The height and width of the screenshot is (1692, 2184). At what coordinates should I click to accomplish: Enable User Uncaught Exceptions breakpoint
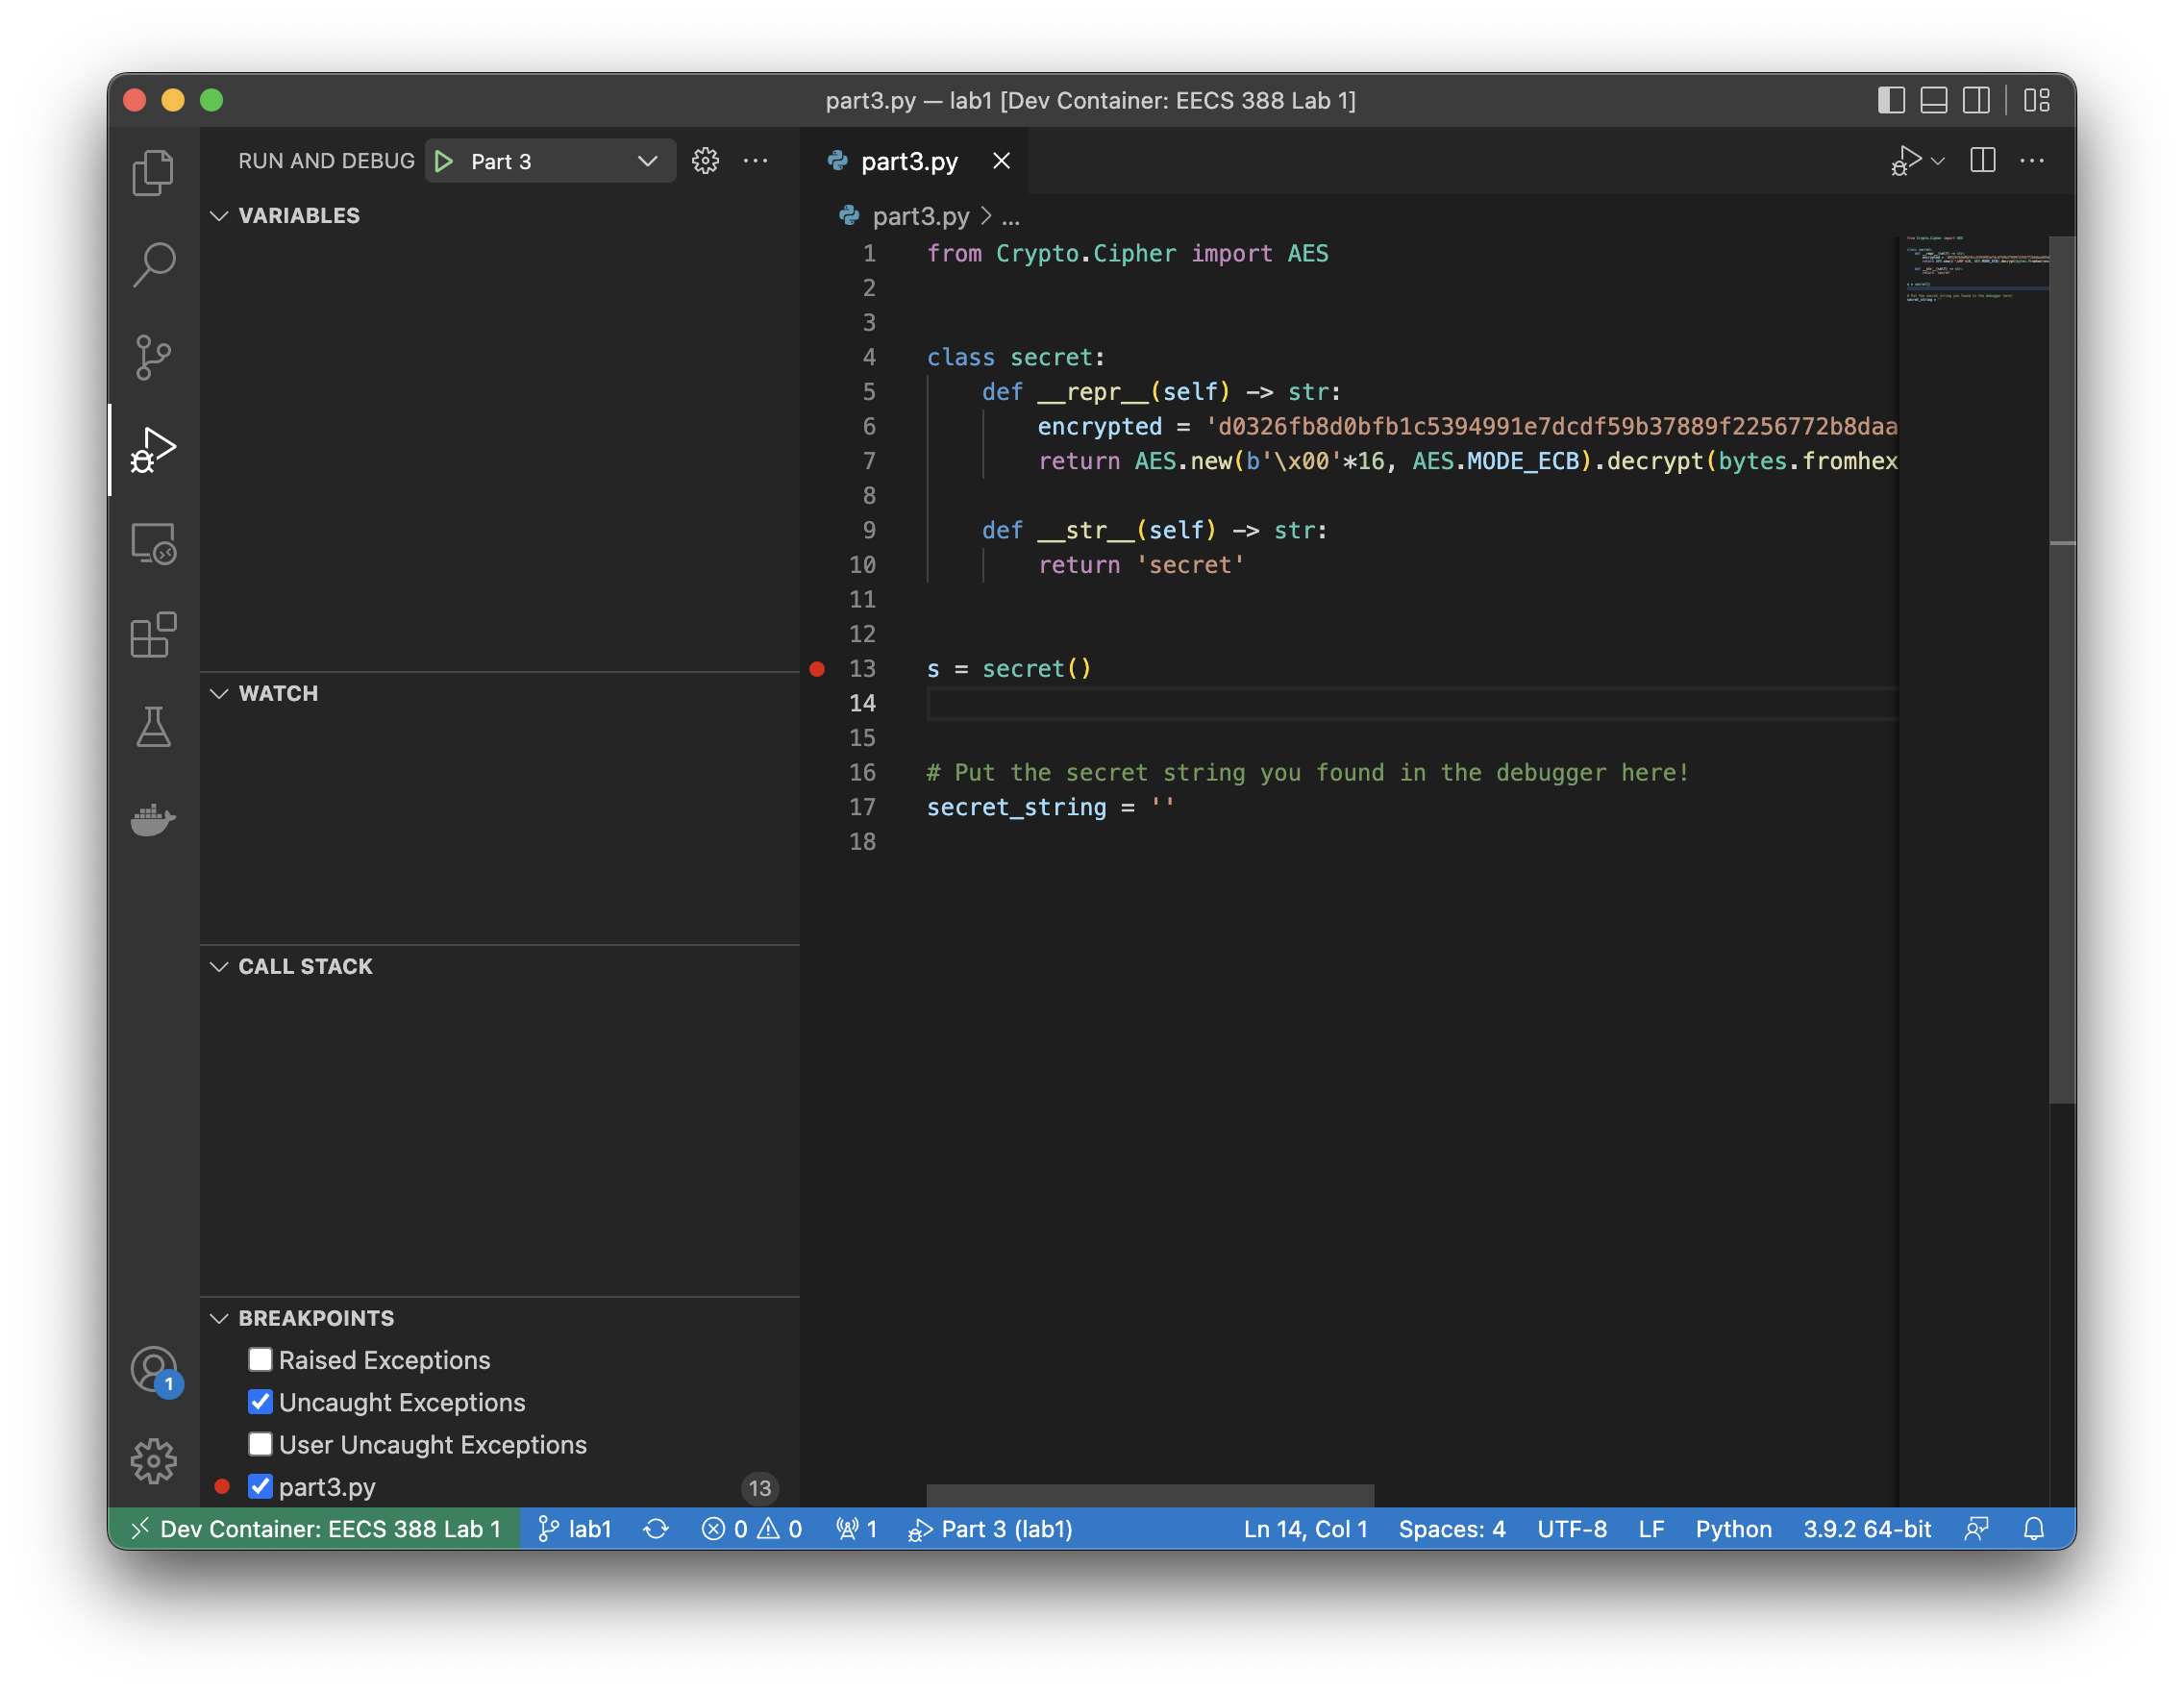pos(260,1444)
